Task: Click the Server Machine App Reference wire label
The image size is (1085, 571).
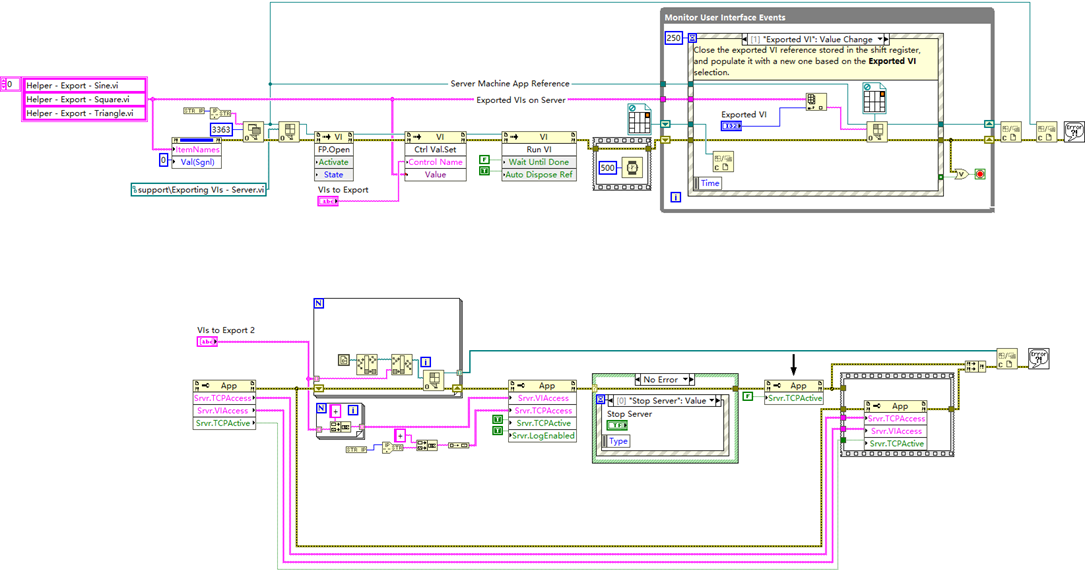Action: point(510,83)
